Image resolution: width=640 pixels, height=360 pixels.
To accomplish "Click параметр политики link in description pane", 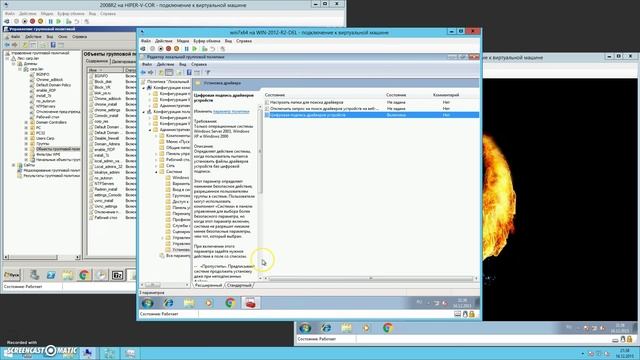I will (231, 111).
